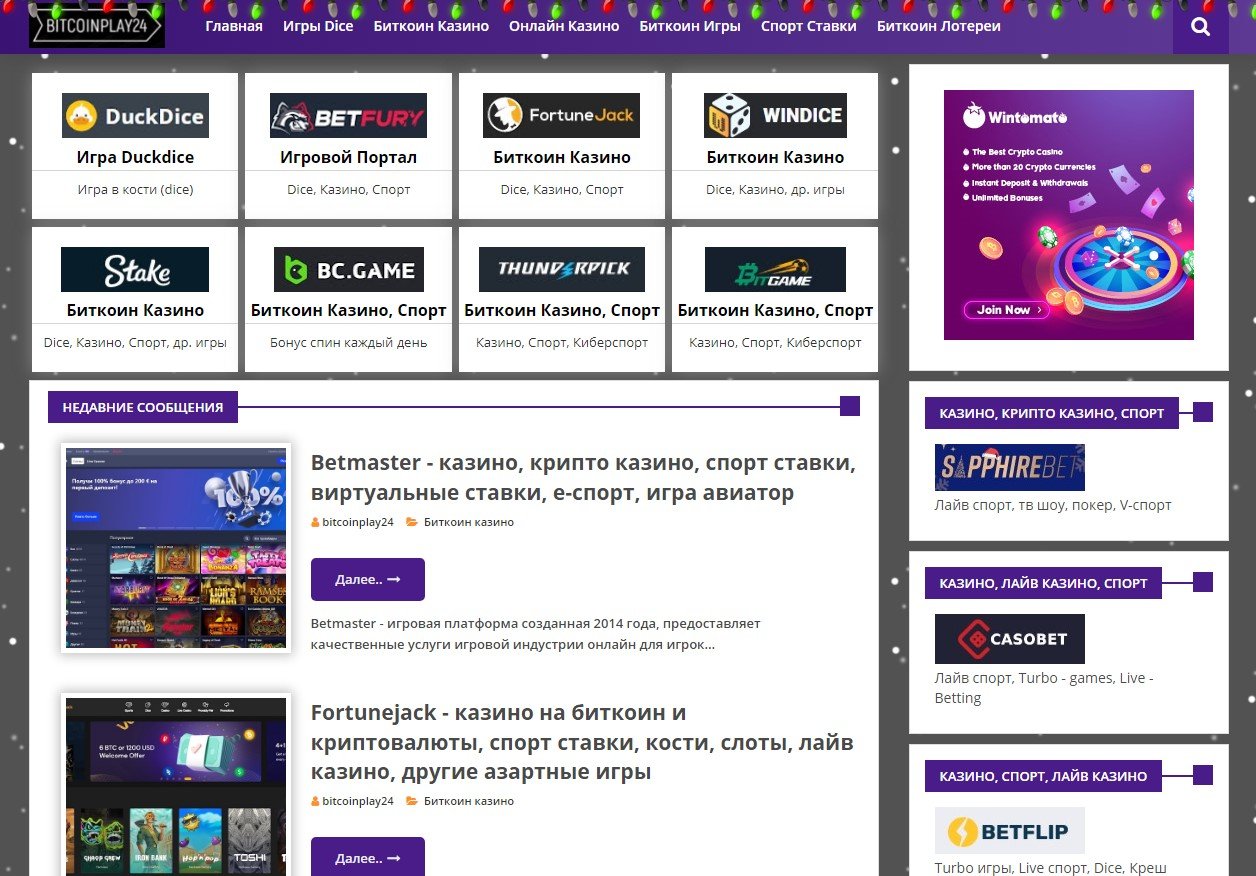Open the site search magnifier icon
The width and height of the screenshot is (1256, 876).
(1201, 27)
